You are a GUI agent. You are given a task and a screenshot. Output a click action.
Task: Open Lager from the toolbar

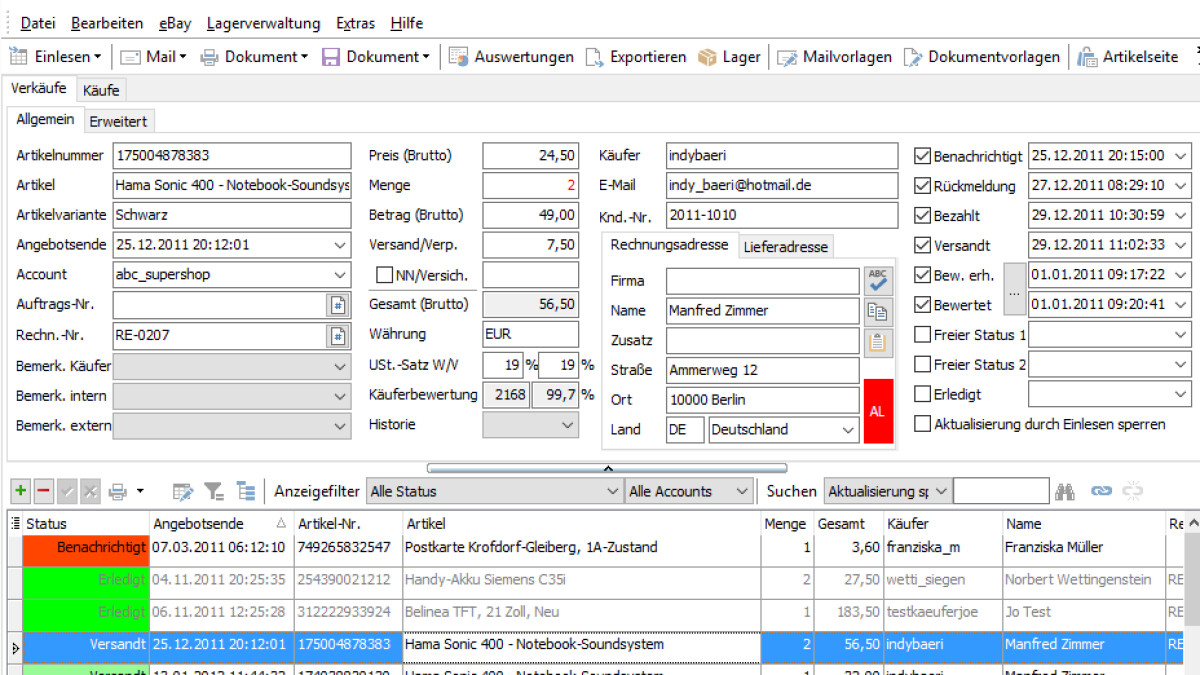[x=729, y=57]
